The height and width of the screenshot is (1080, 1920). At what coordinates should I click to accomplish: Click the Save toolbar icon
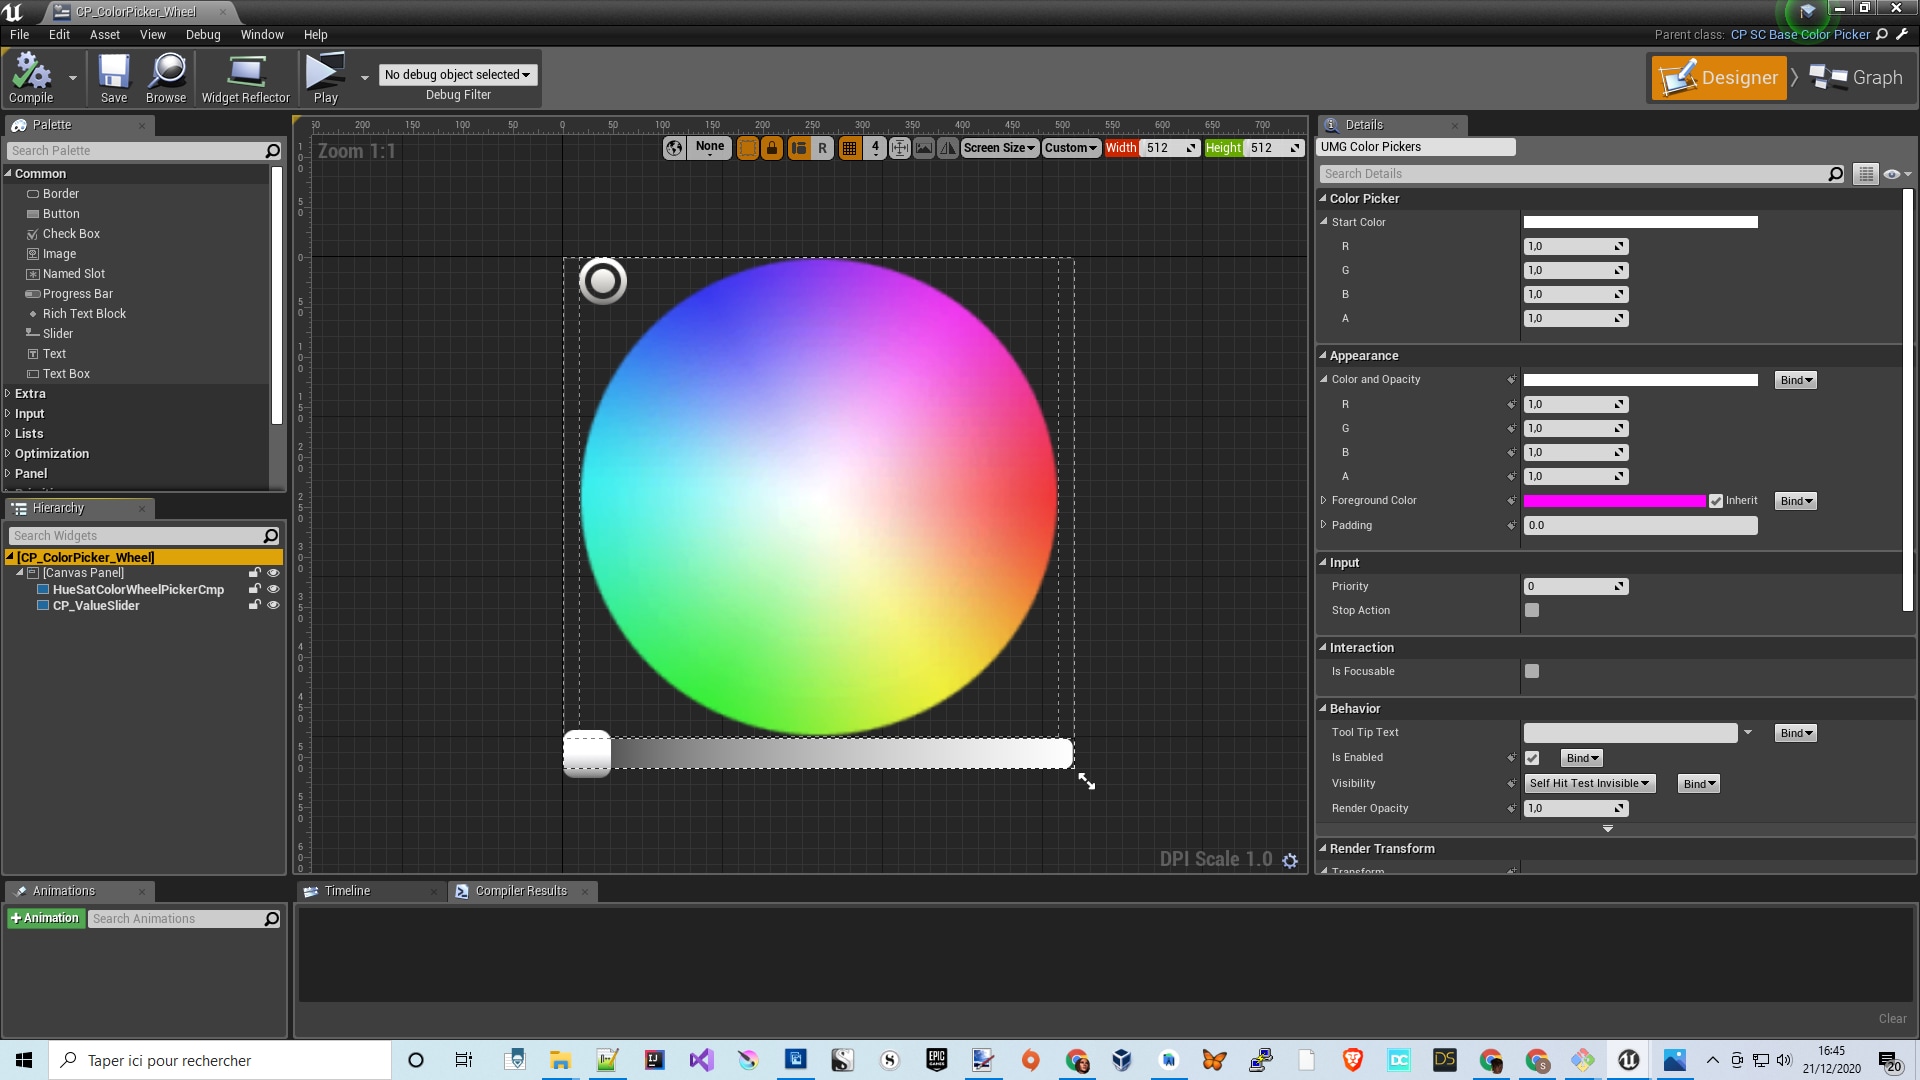113,77
